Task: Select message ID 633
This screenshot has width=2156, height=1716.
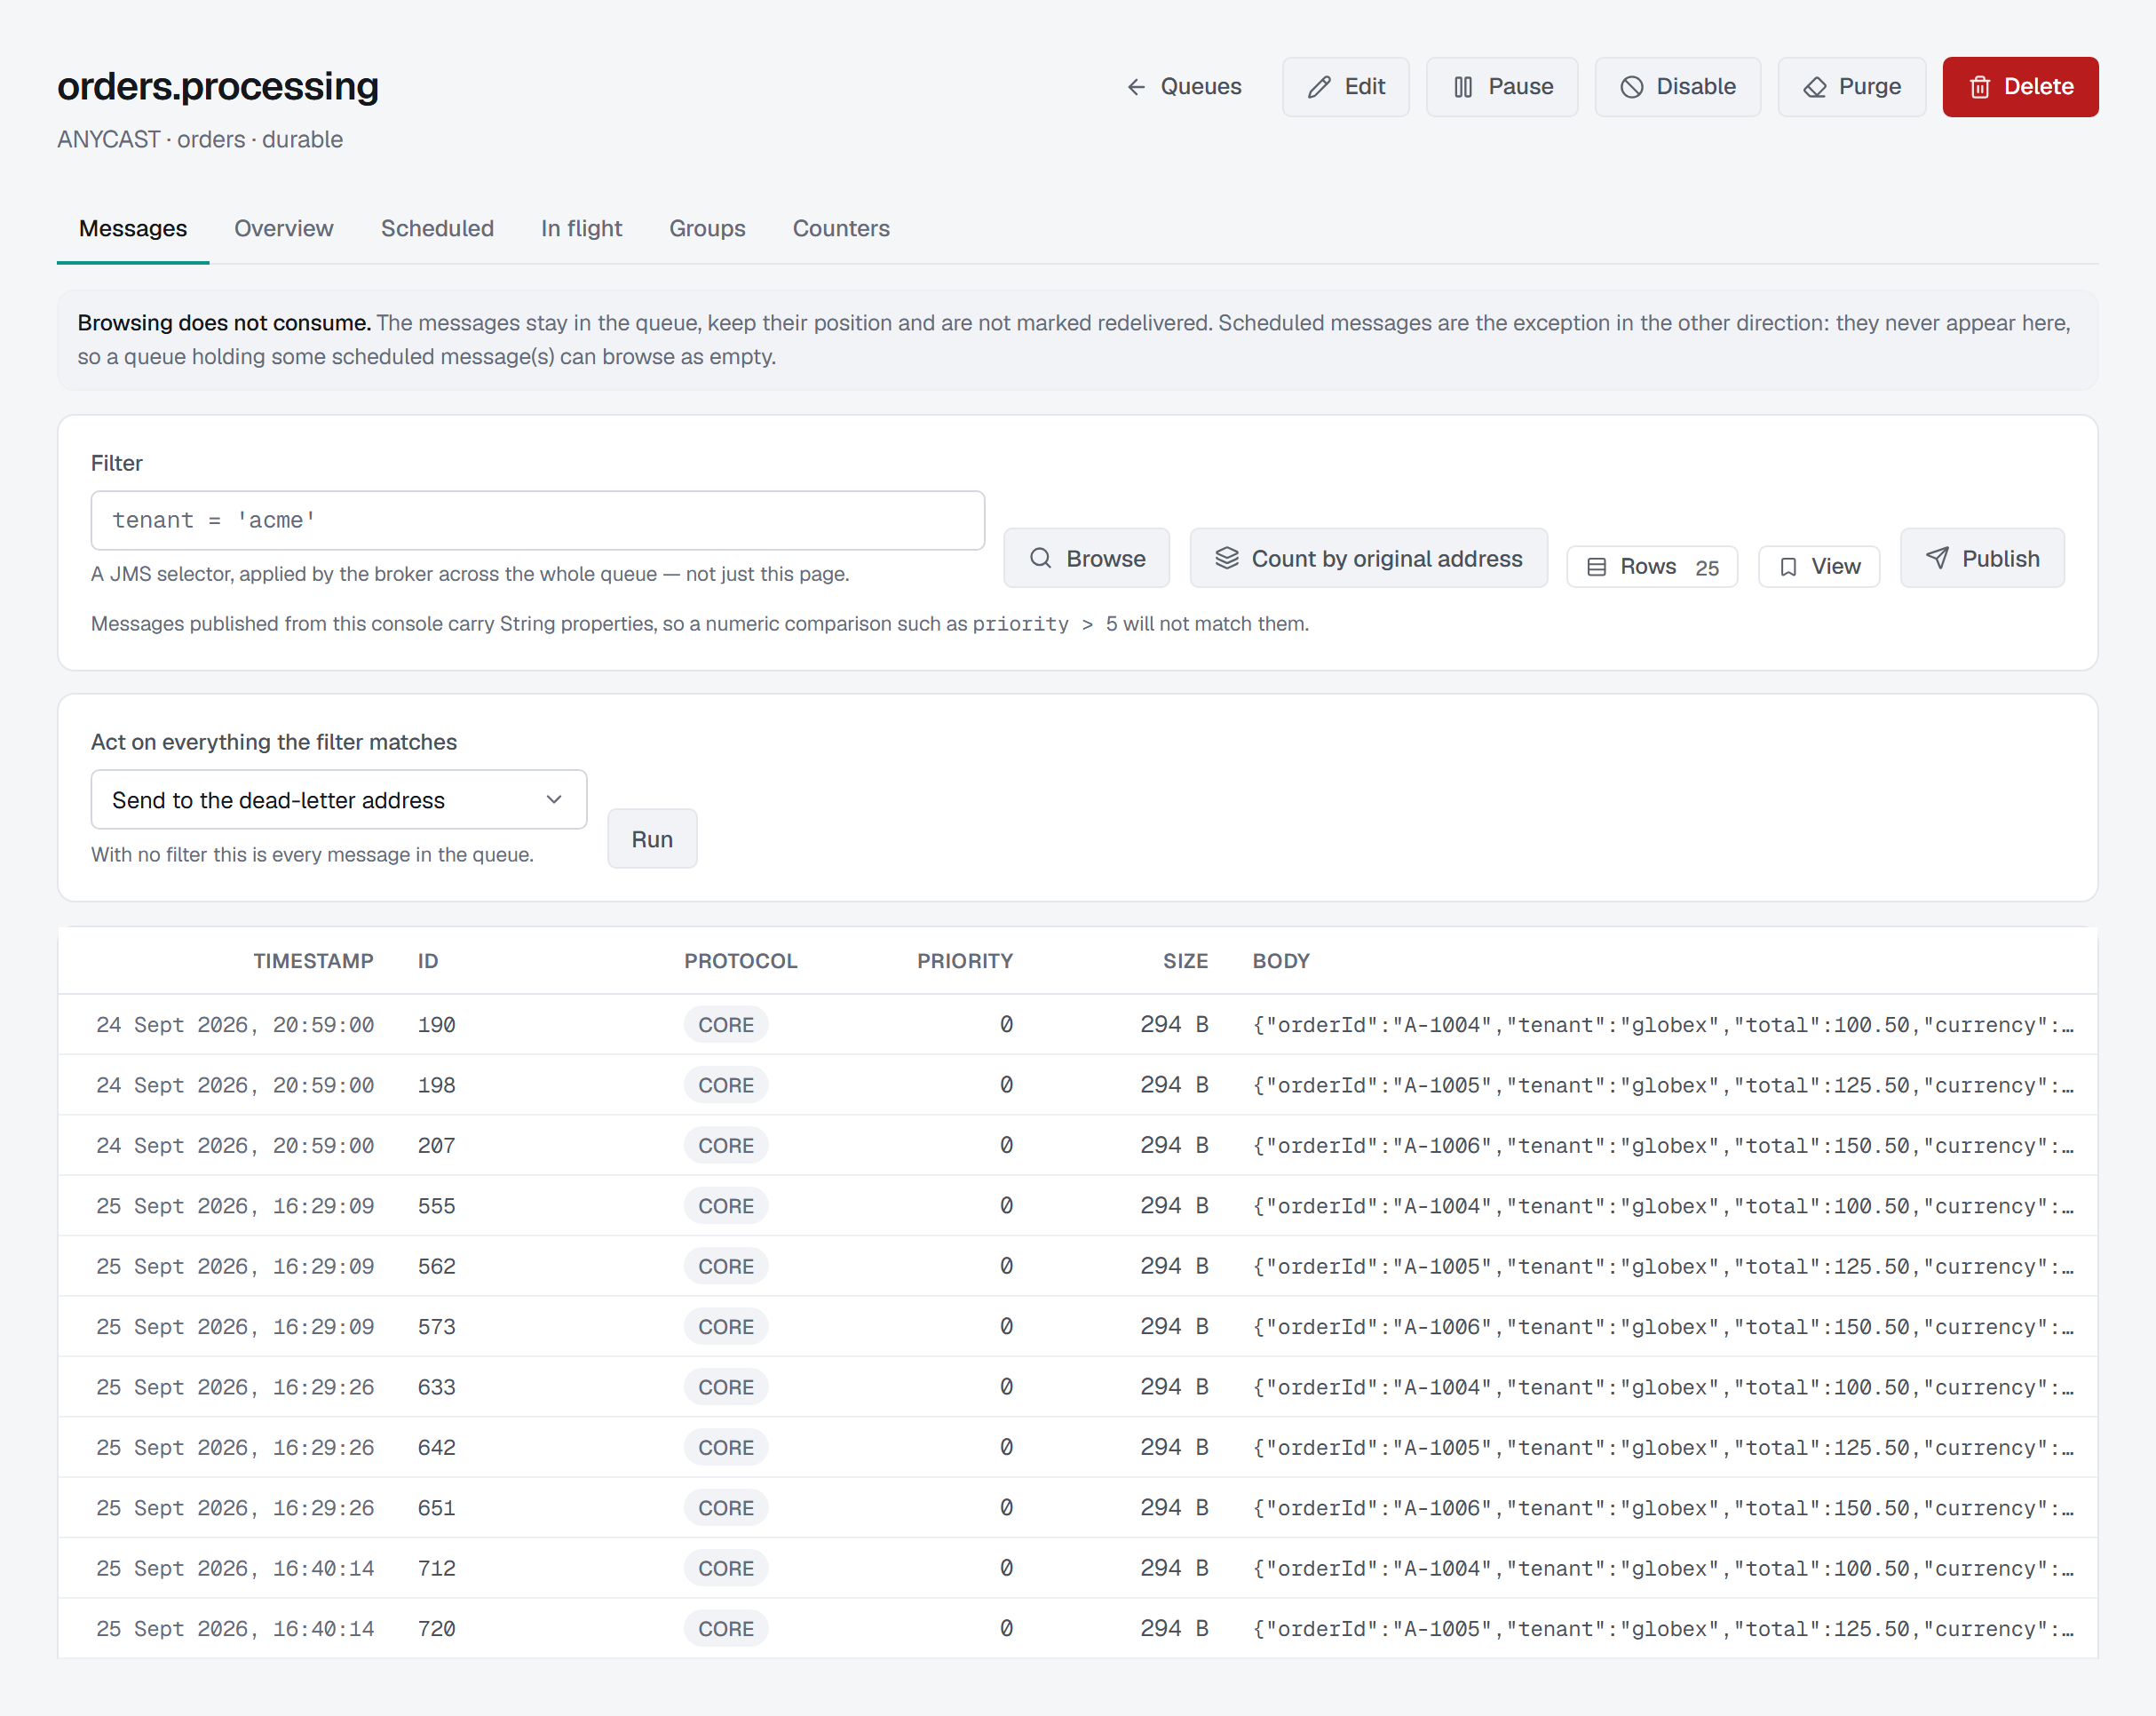Action: tap(437, 1387)
